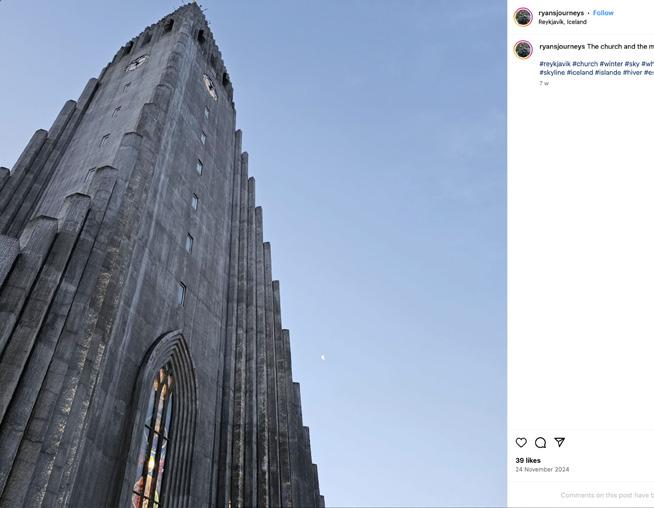Open ryansjourneys username in header
This screenshot has width=654, height=508.
tap(561, 13)
